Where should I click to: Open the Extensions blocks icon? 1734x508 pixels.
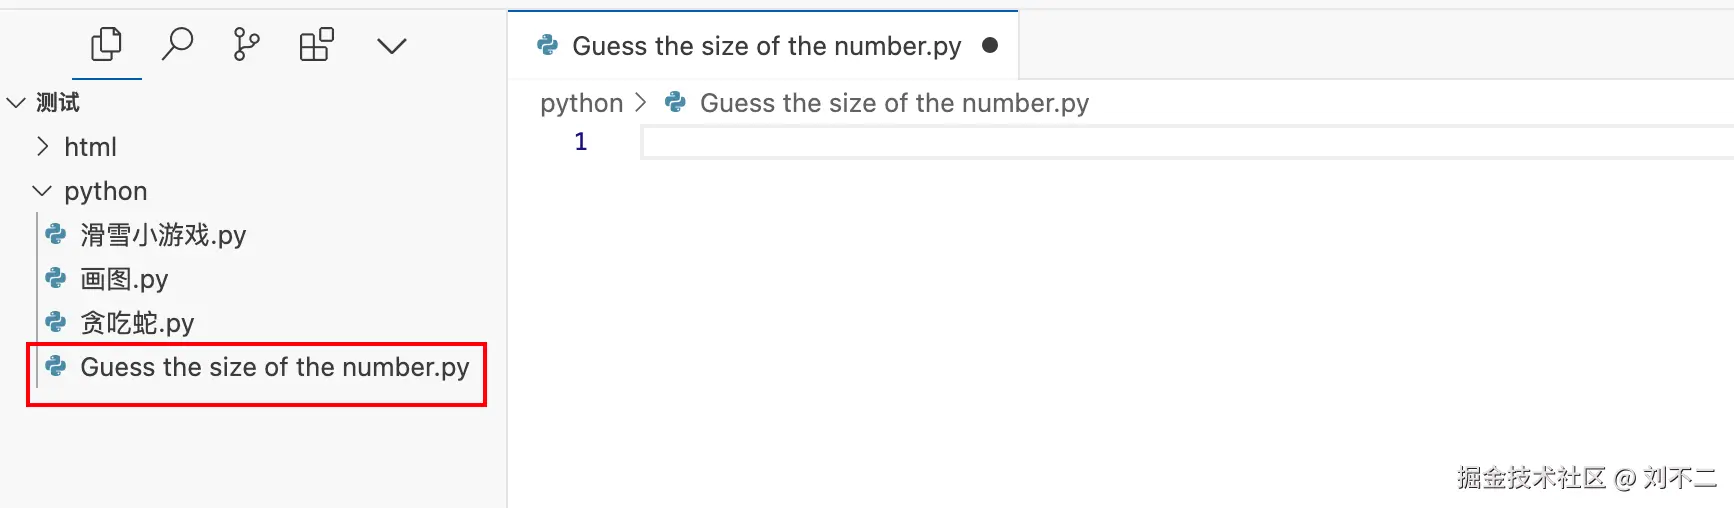tap(316, 45)
